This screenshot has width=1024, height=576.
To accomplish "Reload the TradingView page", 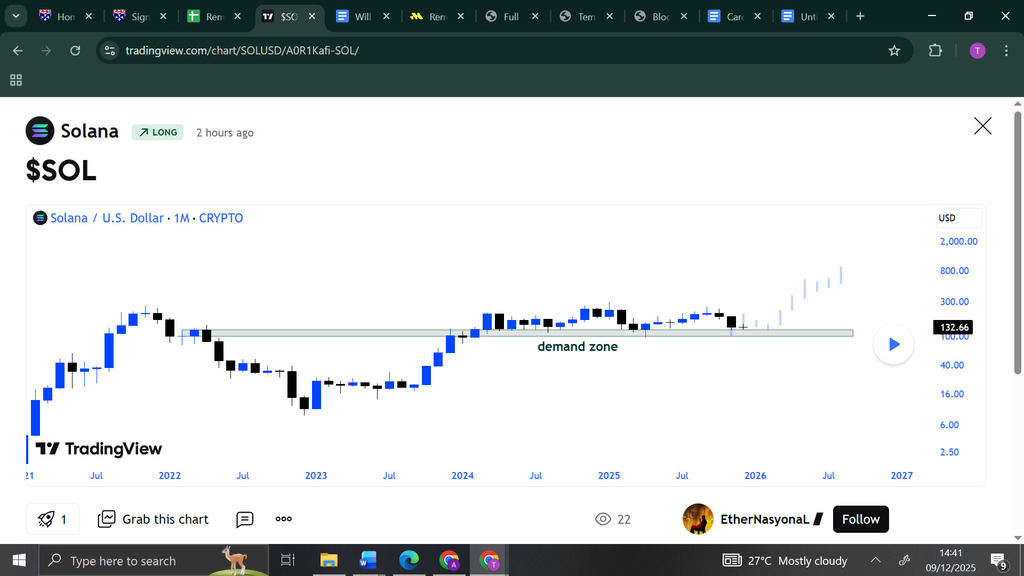I will (75, 51).
